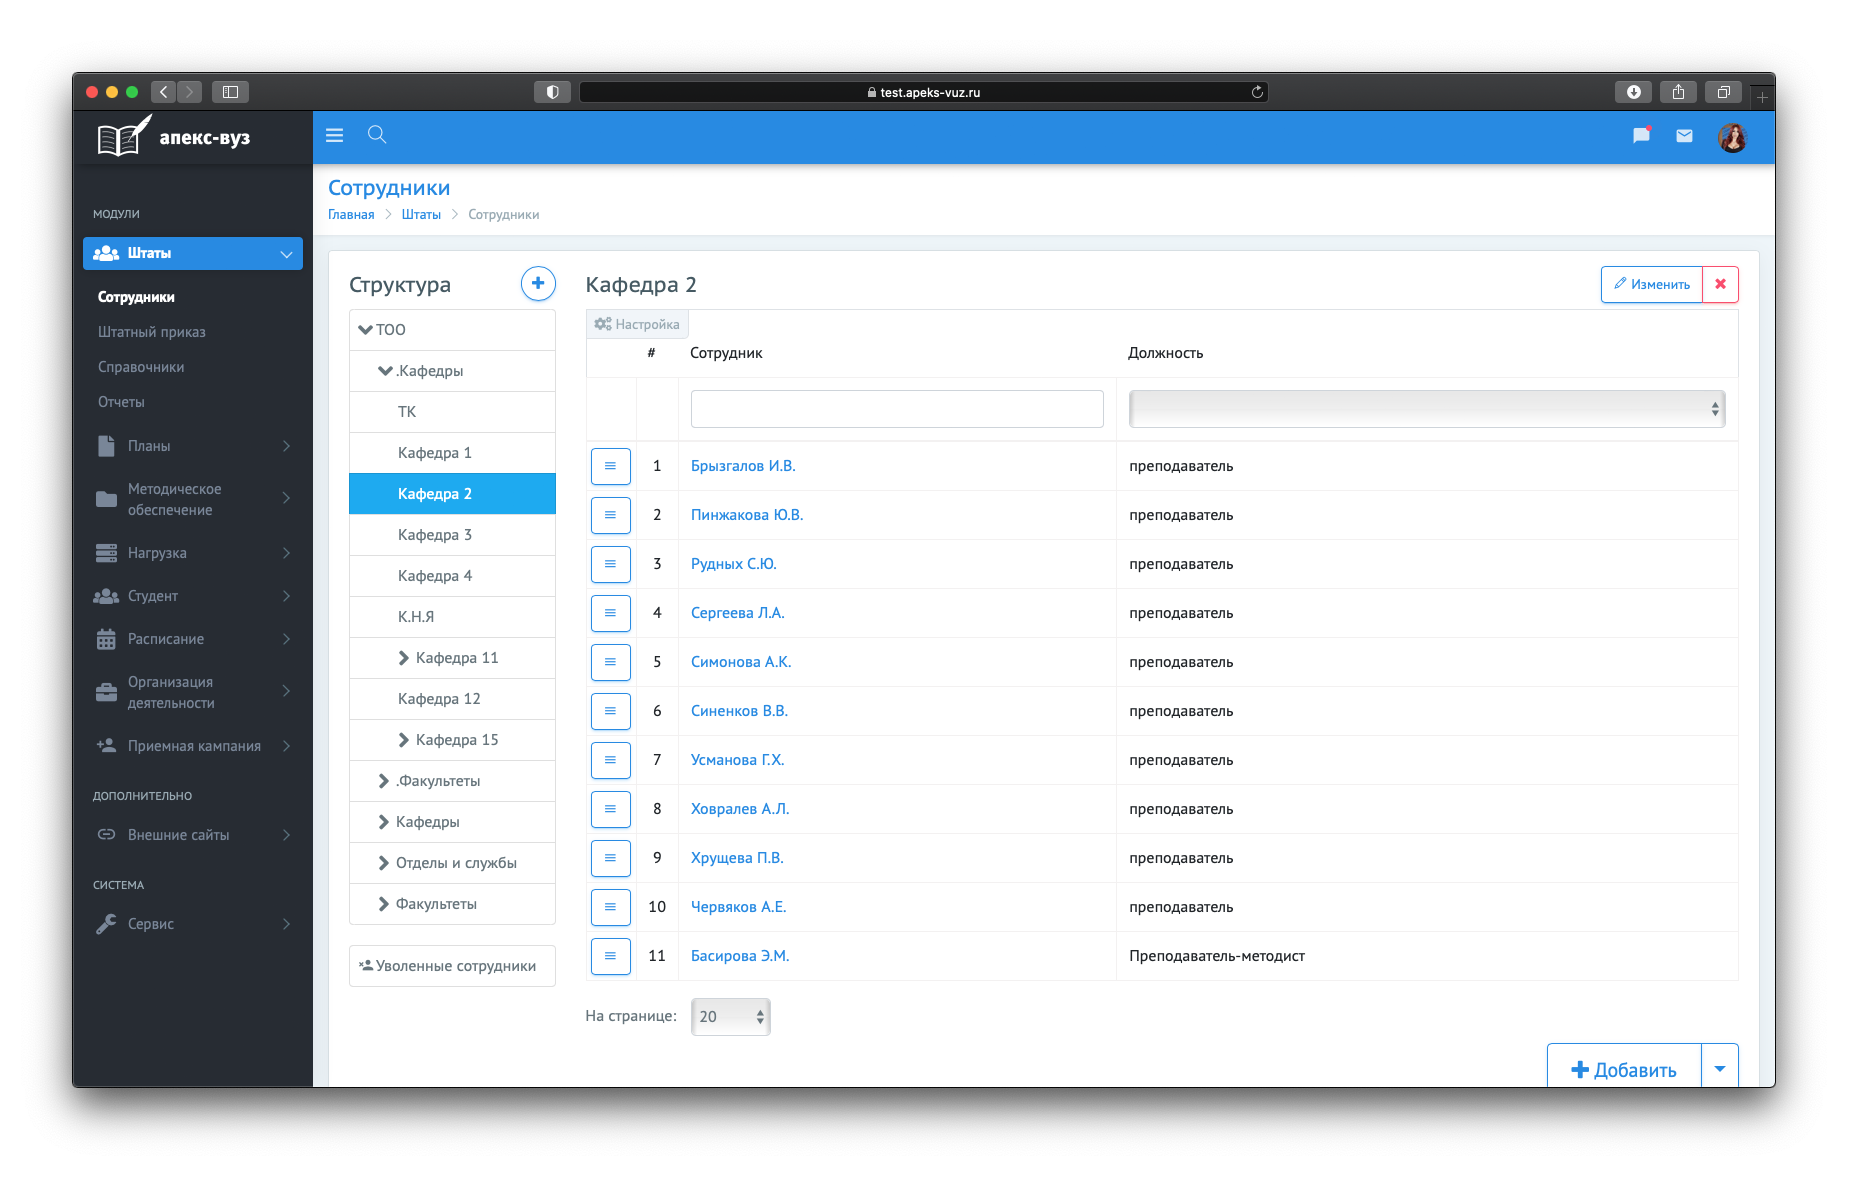Viewport: 1849px width, 1195px height.
Task: Collapse the Штаты module menu
Action: coord(193,253)
